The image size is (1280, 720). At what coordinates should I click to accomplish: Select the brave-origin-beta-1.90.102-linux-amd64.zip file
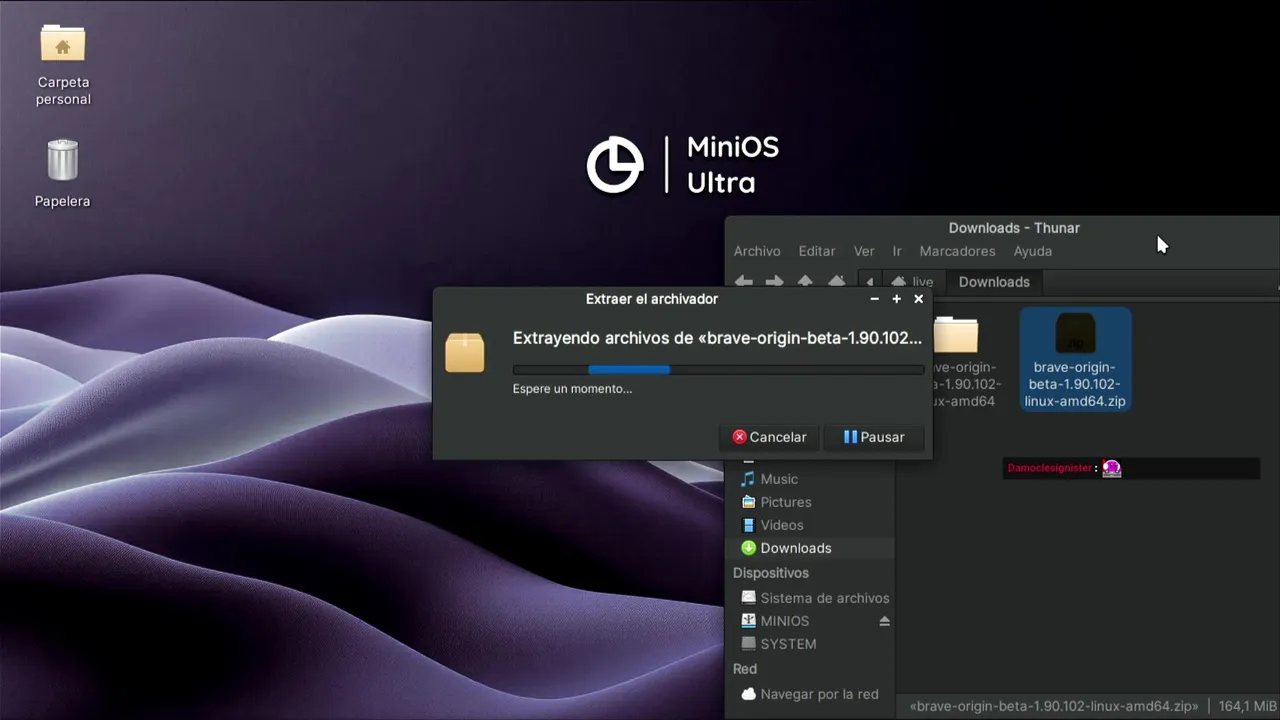tap(1075, 360)
